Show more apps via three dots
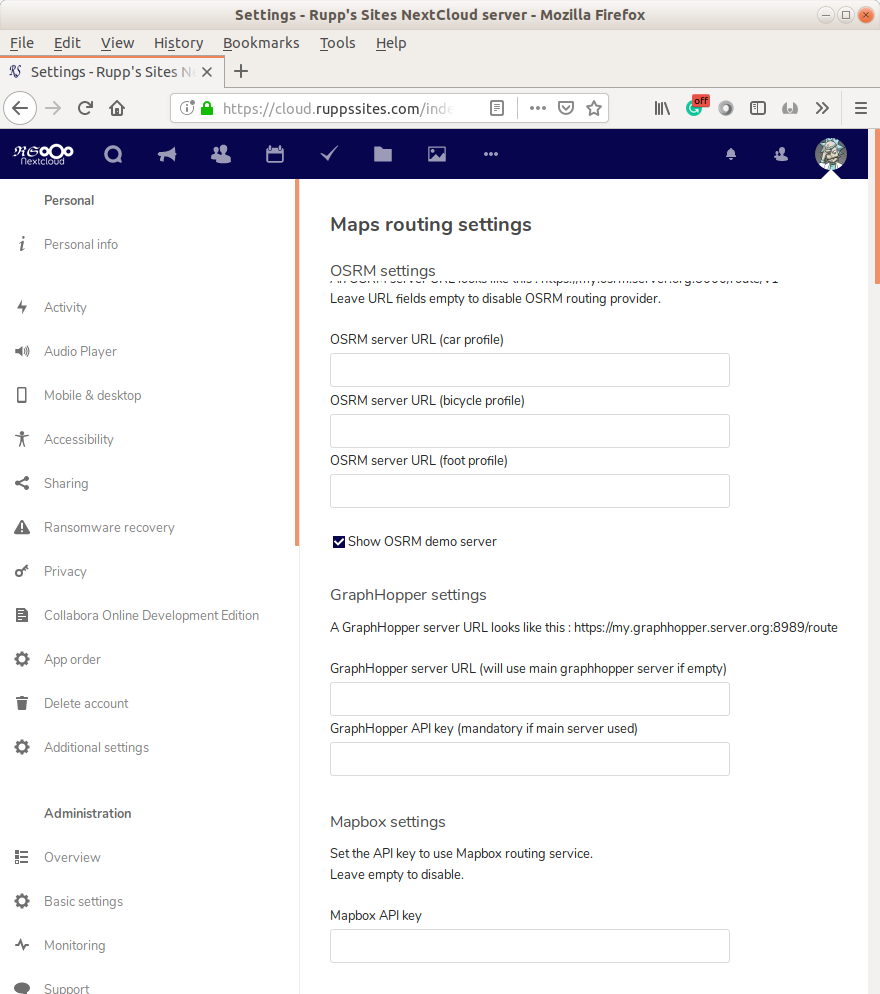 coord(491,154)
